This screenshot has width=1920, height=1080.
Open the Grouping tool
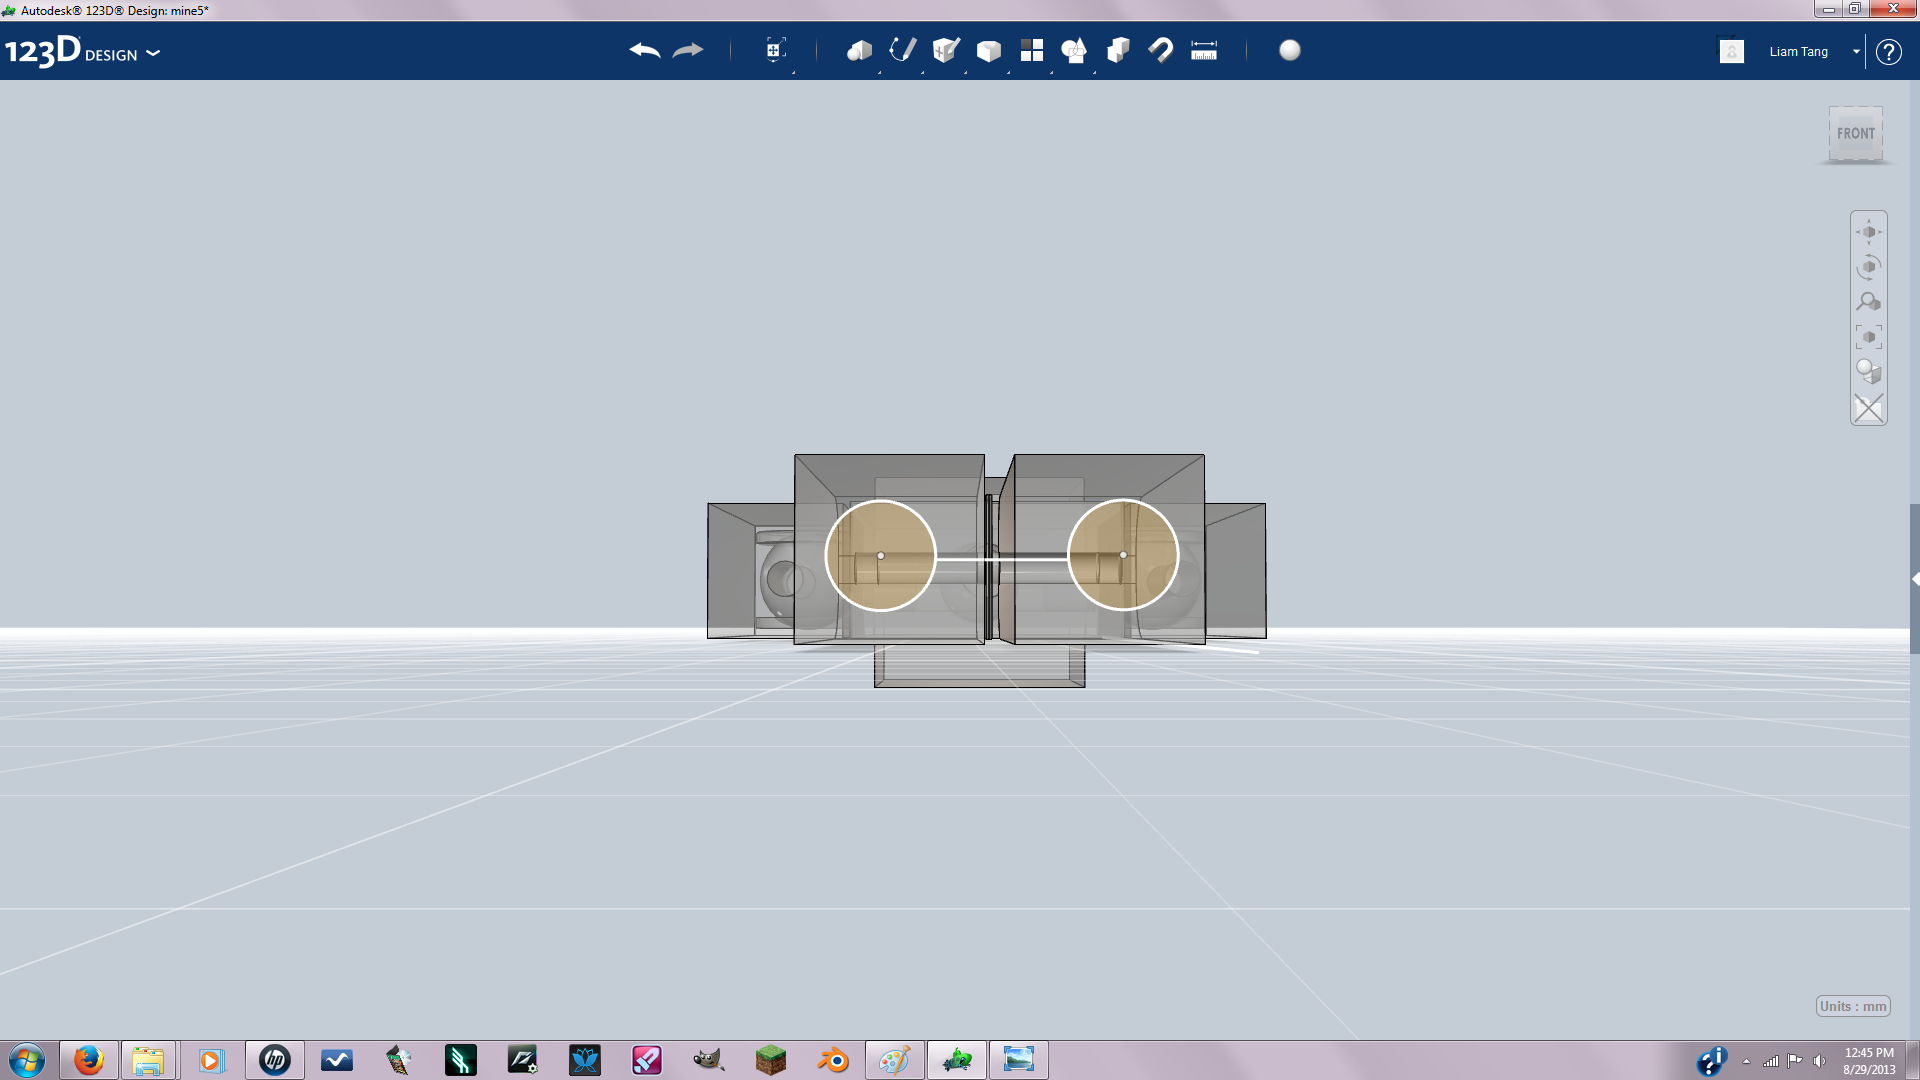point(1075,50)
